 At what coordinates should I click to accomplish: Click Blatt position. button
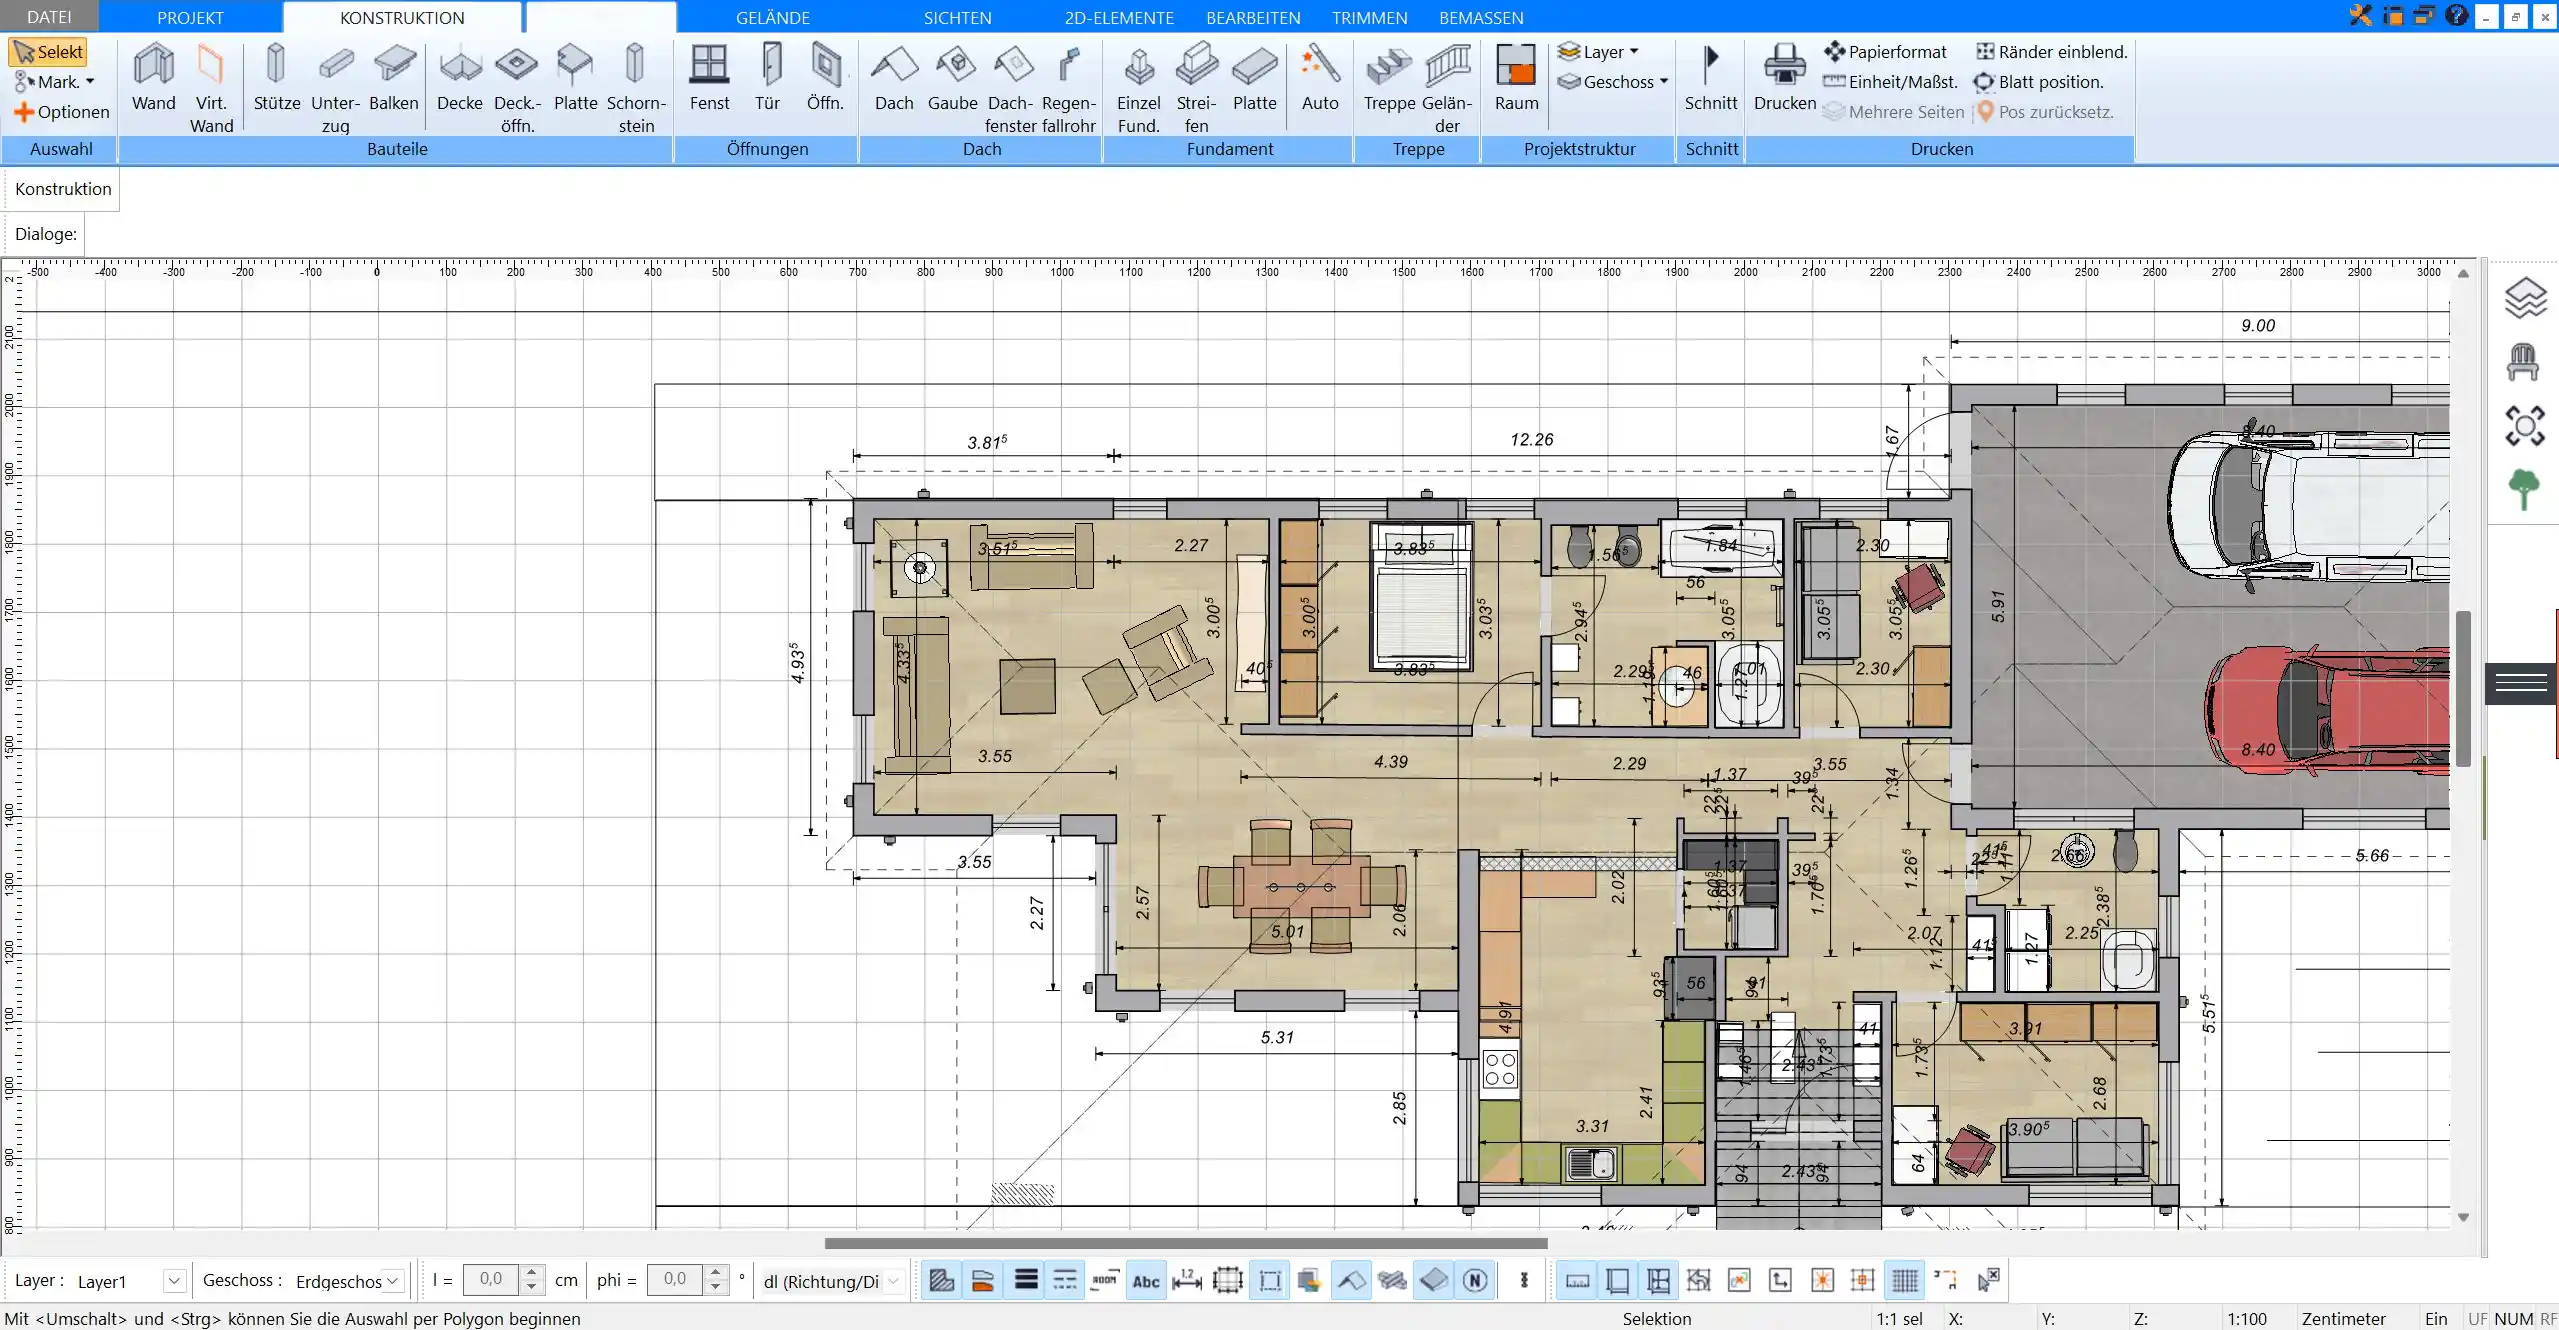coord(2038,82)
